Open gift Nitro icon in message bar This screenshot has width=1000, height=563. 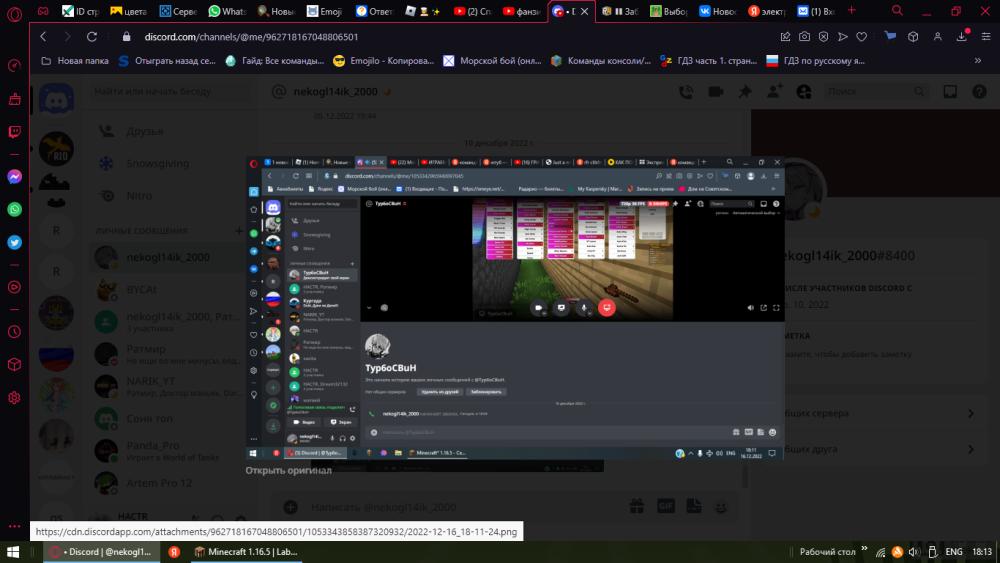tap(636, 506)
